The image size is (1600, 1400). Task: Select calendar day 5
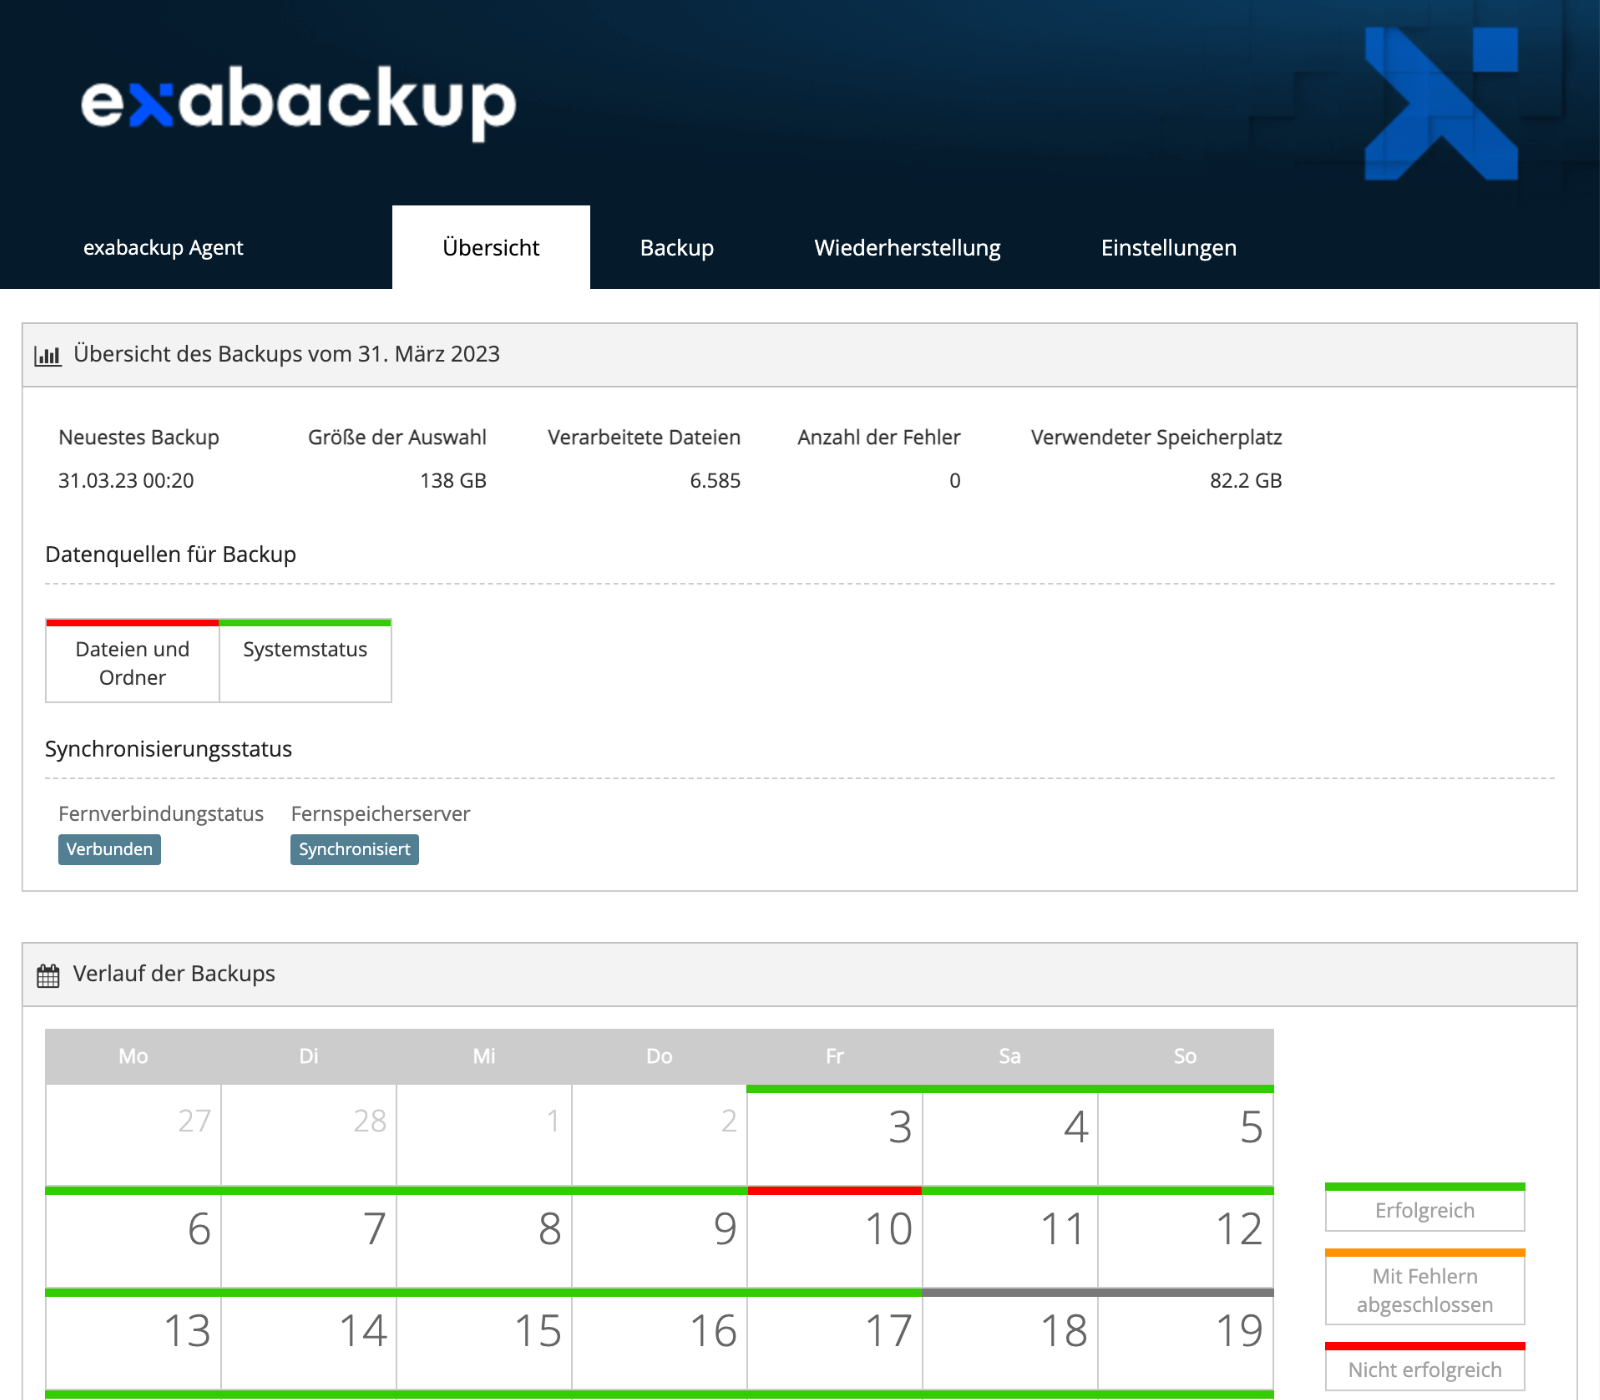pos(1186,1136)
